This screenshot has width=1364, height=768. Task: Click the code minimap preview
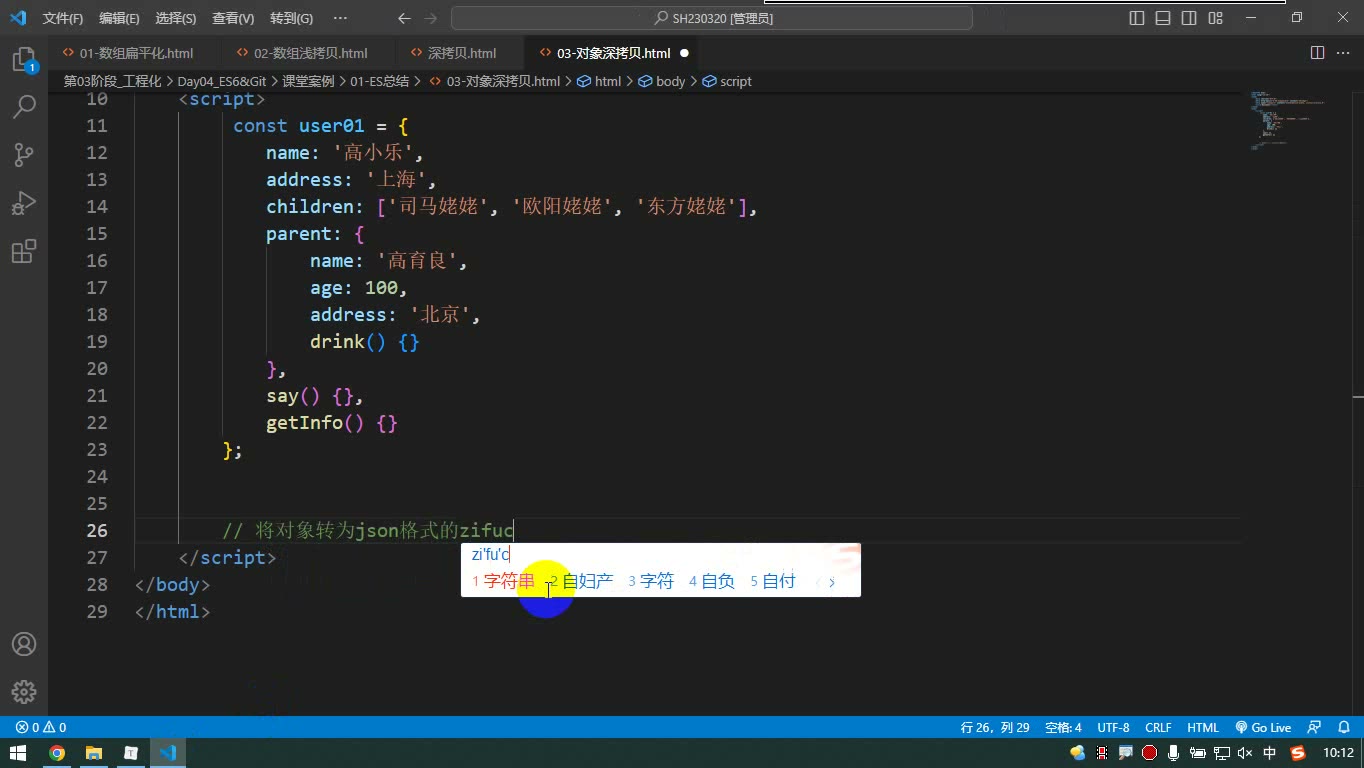(1288, 120)
